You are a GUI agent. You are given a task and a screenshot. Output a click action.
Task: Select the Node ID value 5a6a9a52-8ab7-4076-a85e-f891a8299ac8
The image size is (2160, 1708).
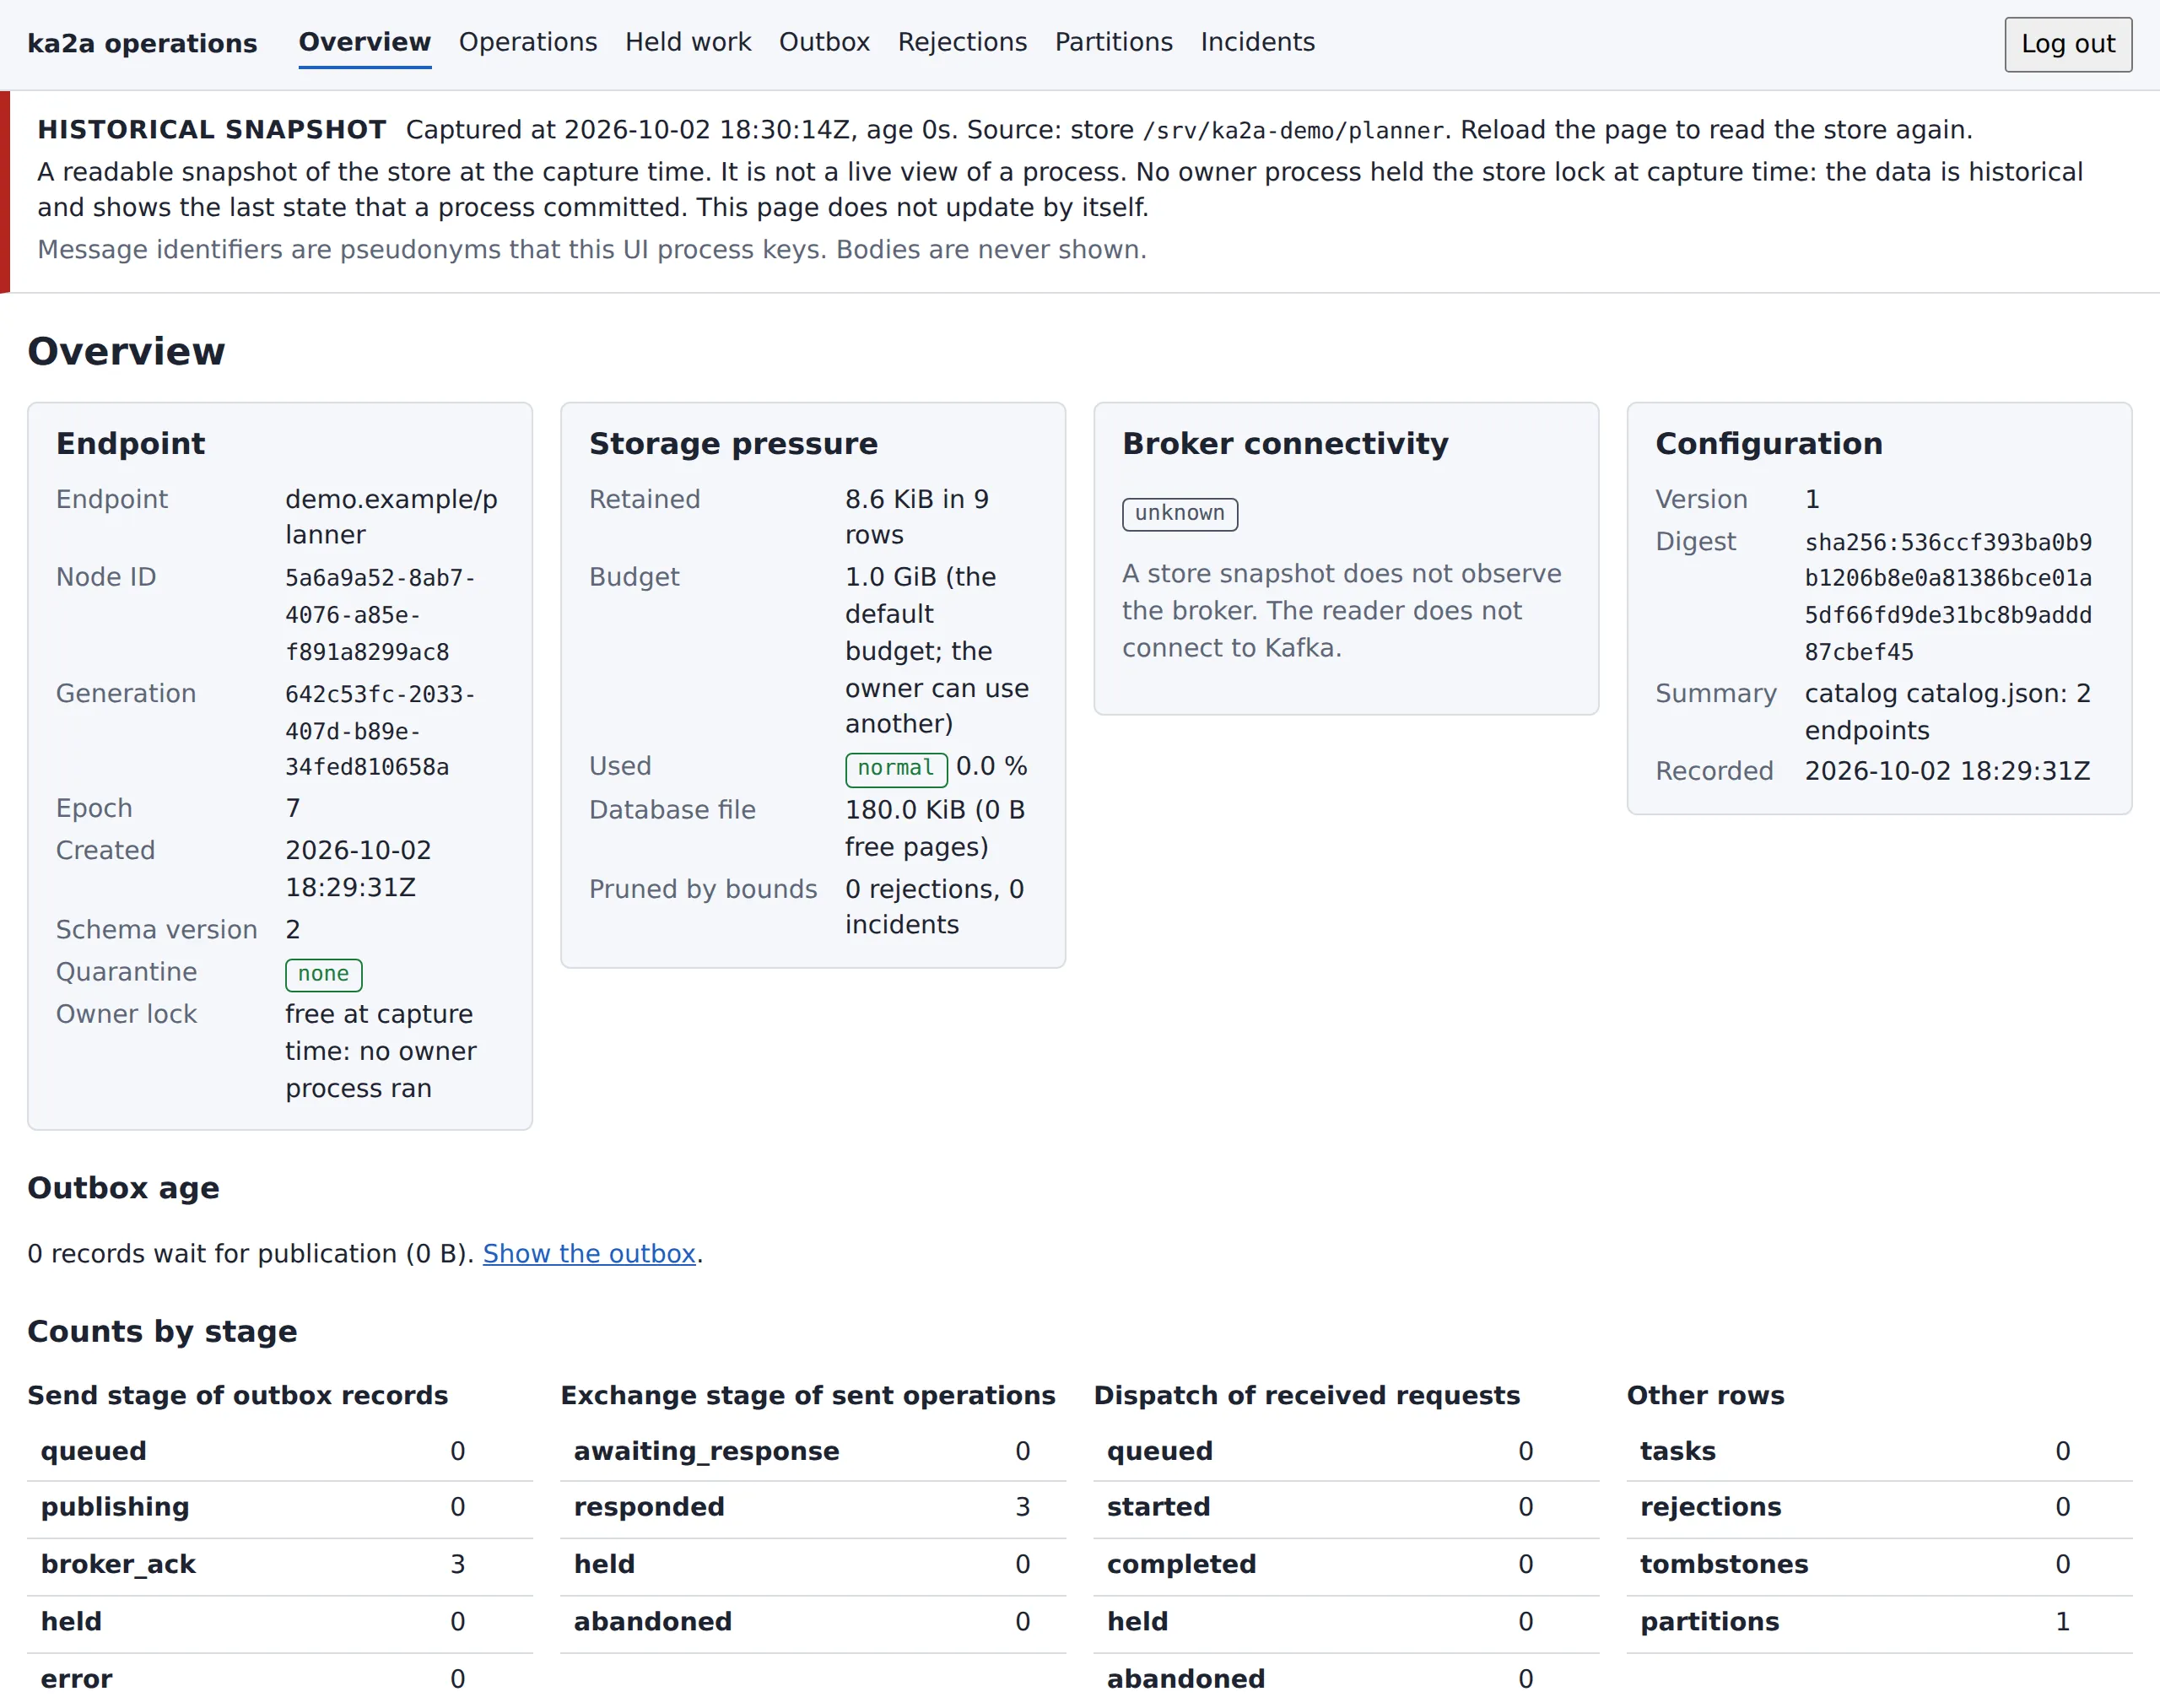pos(380,615)
